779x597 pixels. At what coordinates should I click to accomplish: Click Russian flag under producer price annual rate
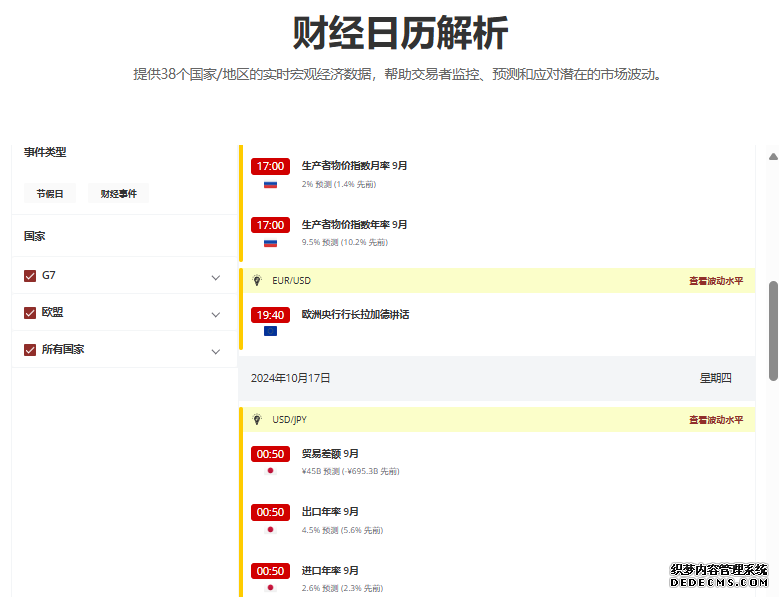click(x=270, y=243)
